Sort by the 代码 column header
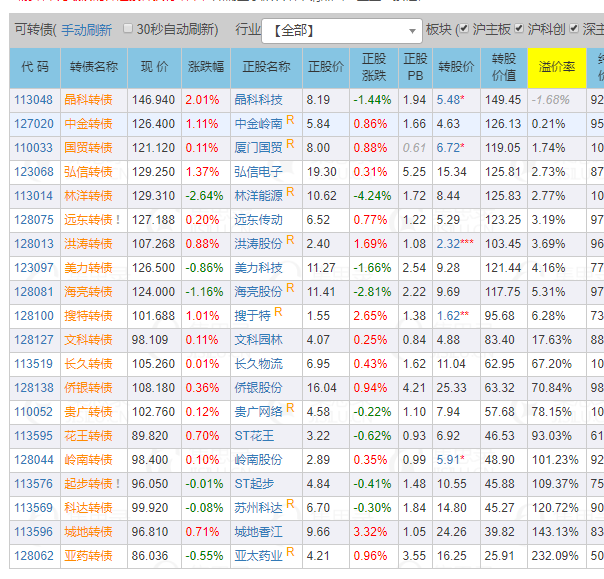604x579 pixels. pyautogui.click(x=35, y=67)
